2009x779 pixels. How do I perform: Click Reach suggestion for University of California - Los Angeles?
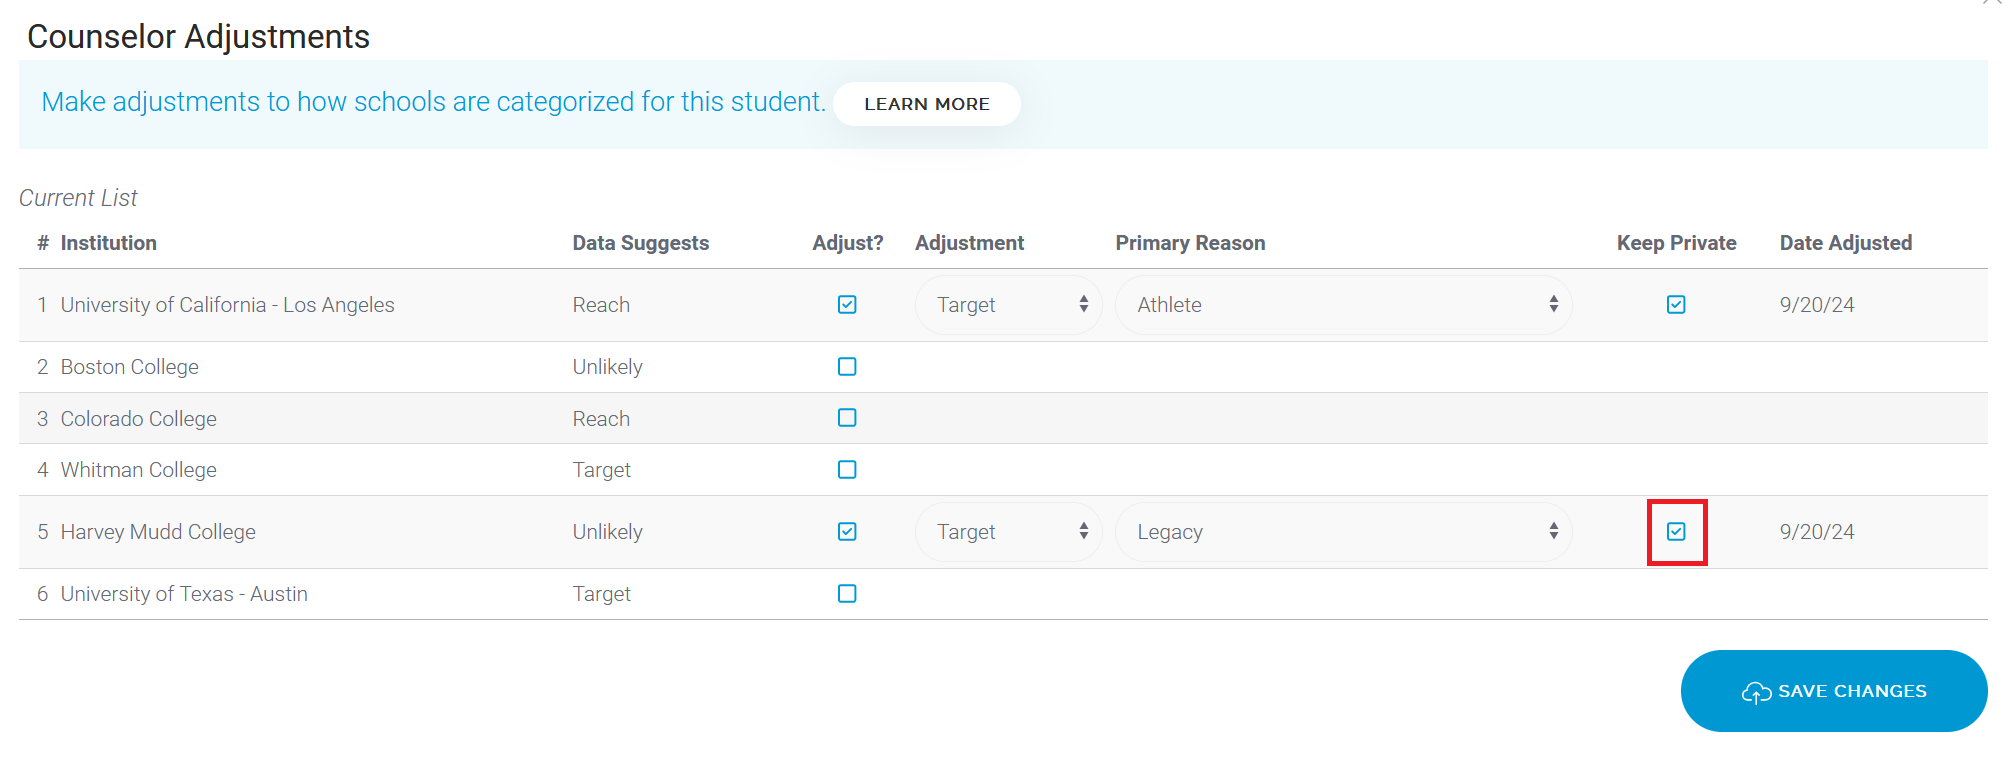601,305
